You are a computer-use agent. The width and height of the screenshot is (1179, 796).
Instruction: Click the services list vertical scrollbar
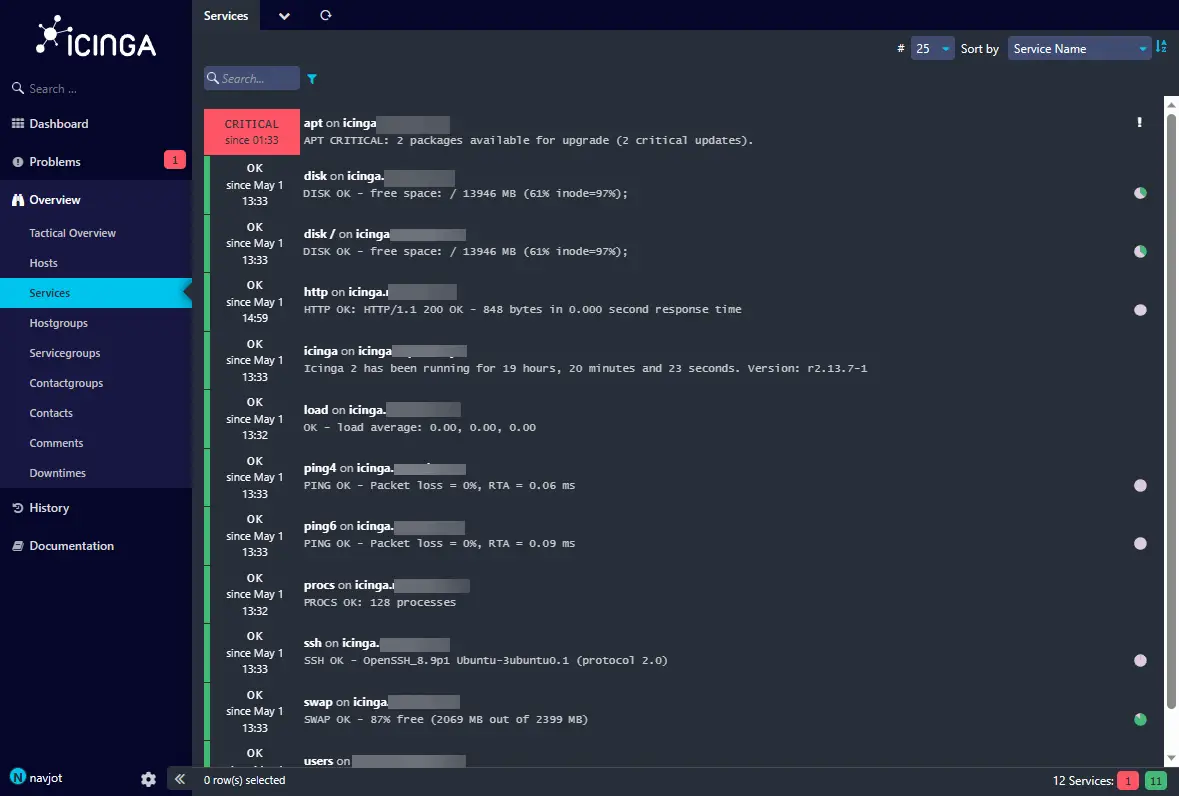click(1171, 400)
